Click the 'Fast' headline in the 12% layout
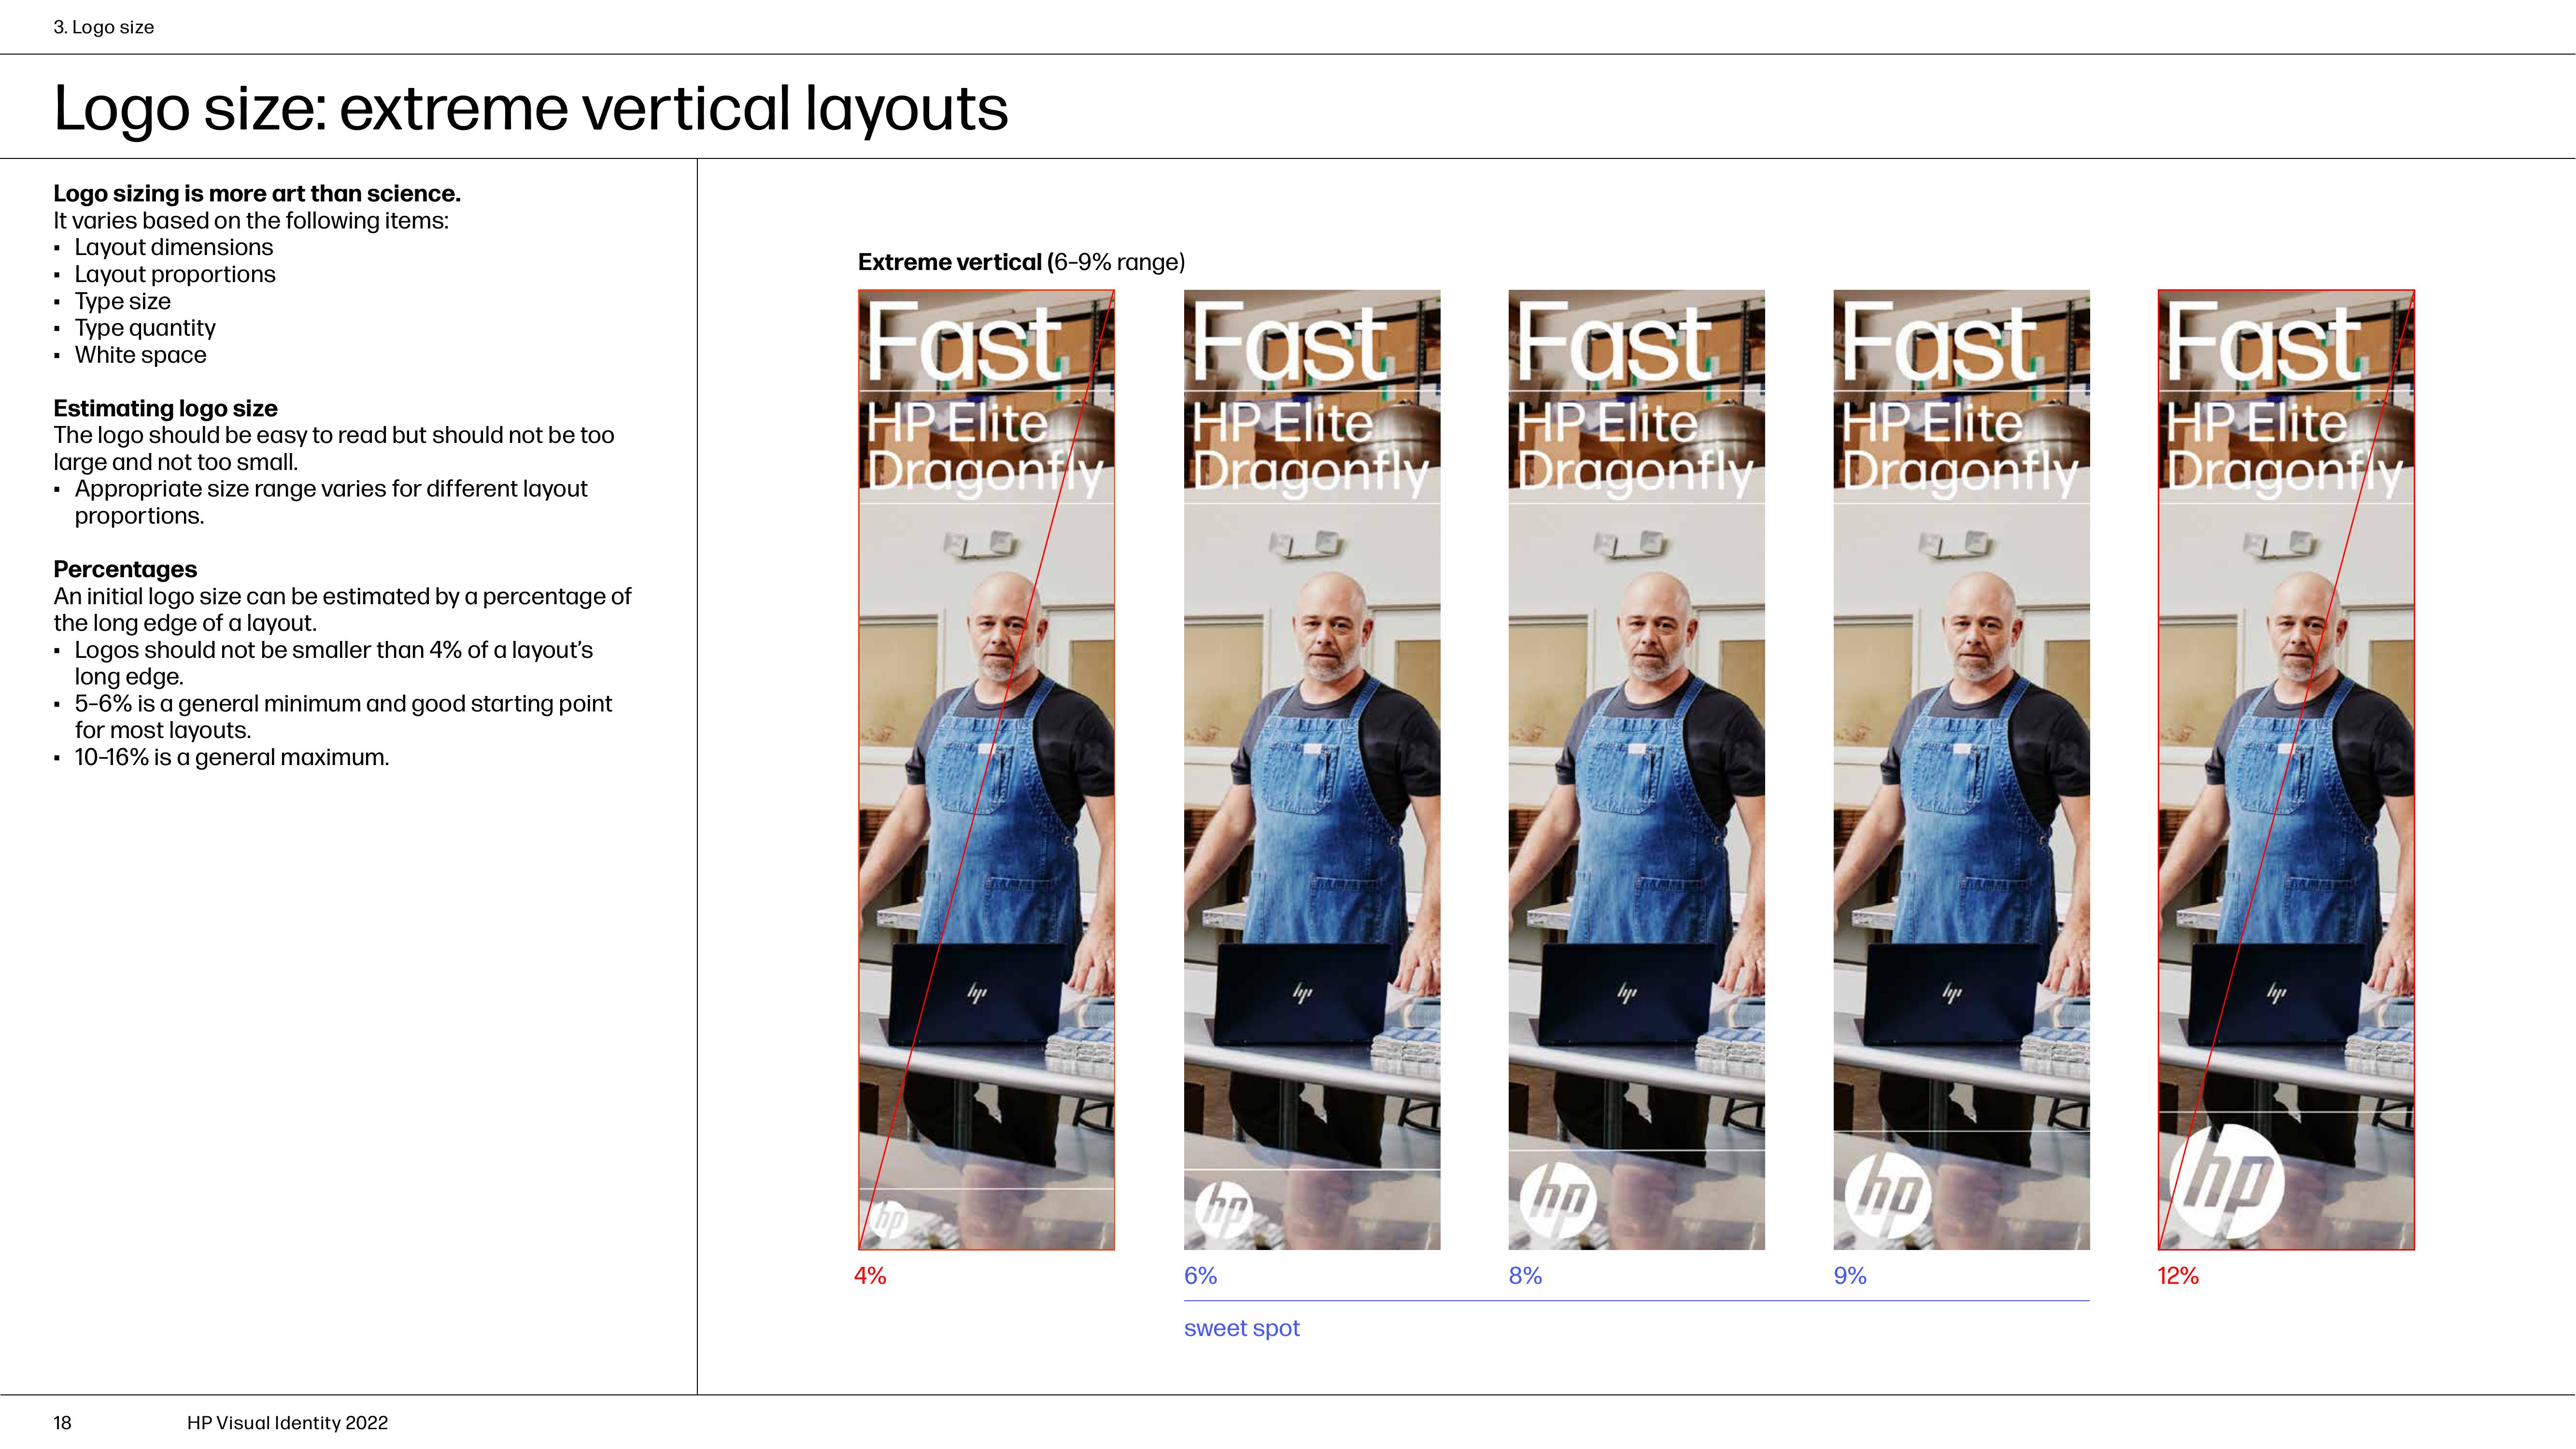The image size is (2576, 1449). (2263, 343)
